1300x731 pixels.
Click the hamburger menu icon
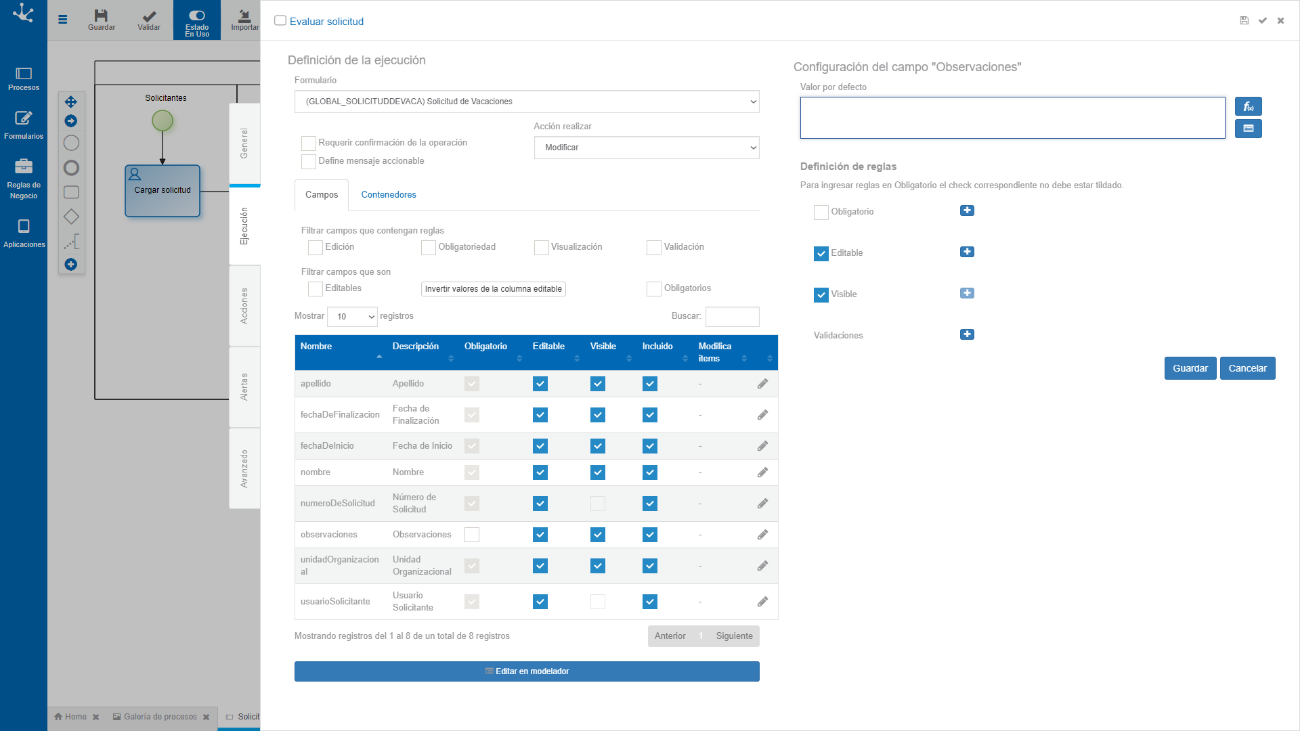point(63,19)
